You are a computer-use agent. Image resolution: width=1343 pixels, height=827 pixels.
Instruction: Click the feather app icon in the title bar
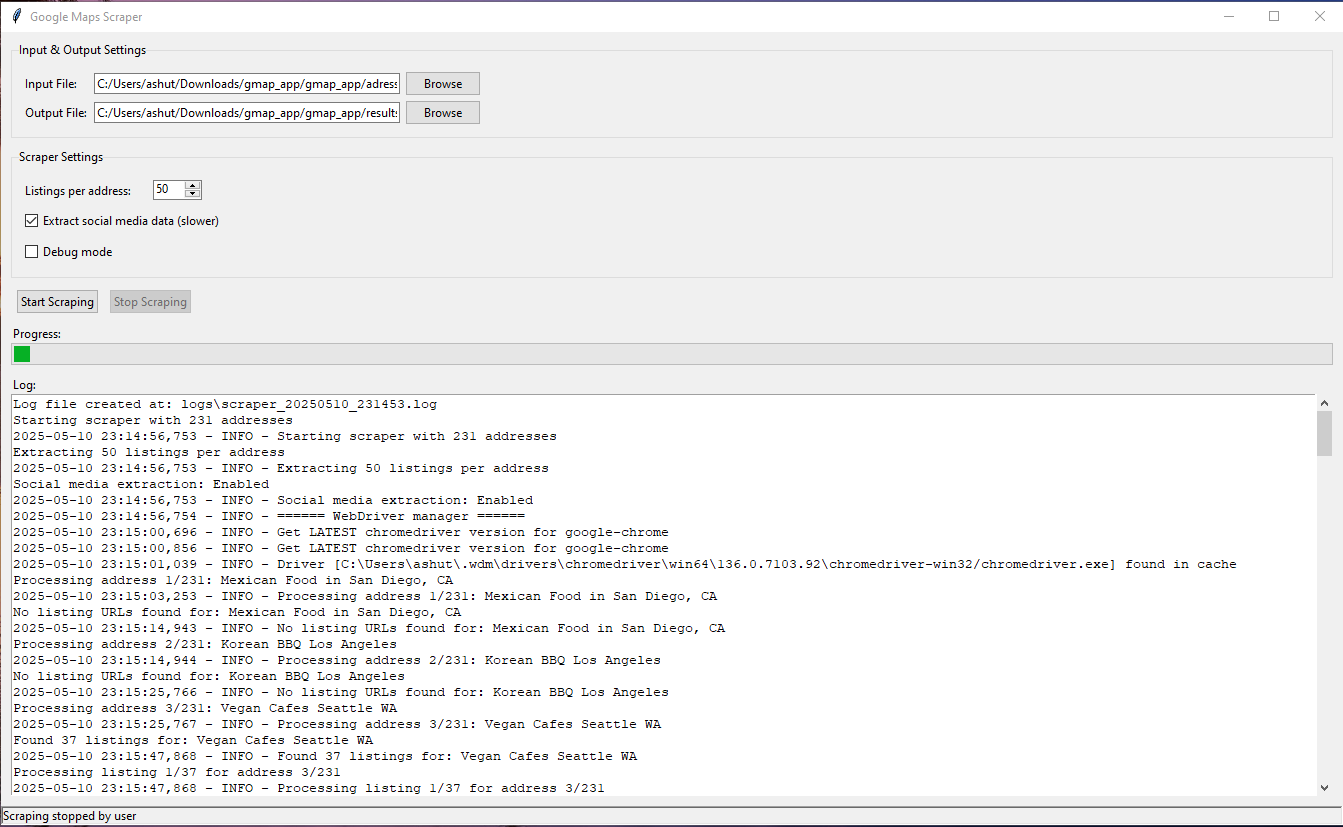coord(16,16)
